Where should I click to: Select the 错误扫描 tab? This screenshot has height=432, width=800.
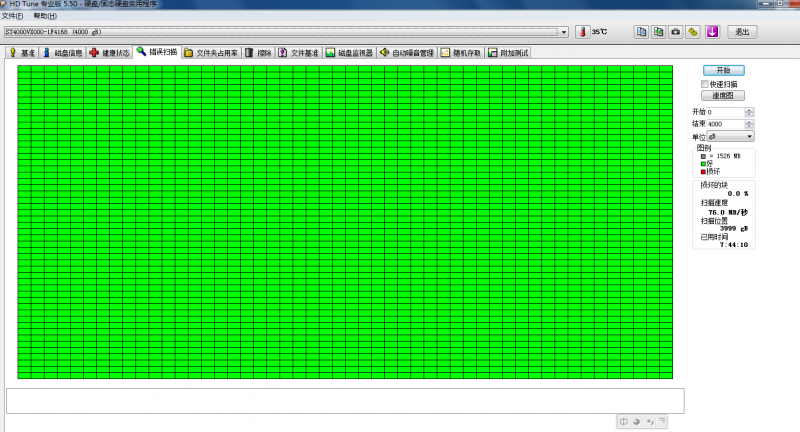157,52
